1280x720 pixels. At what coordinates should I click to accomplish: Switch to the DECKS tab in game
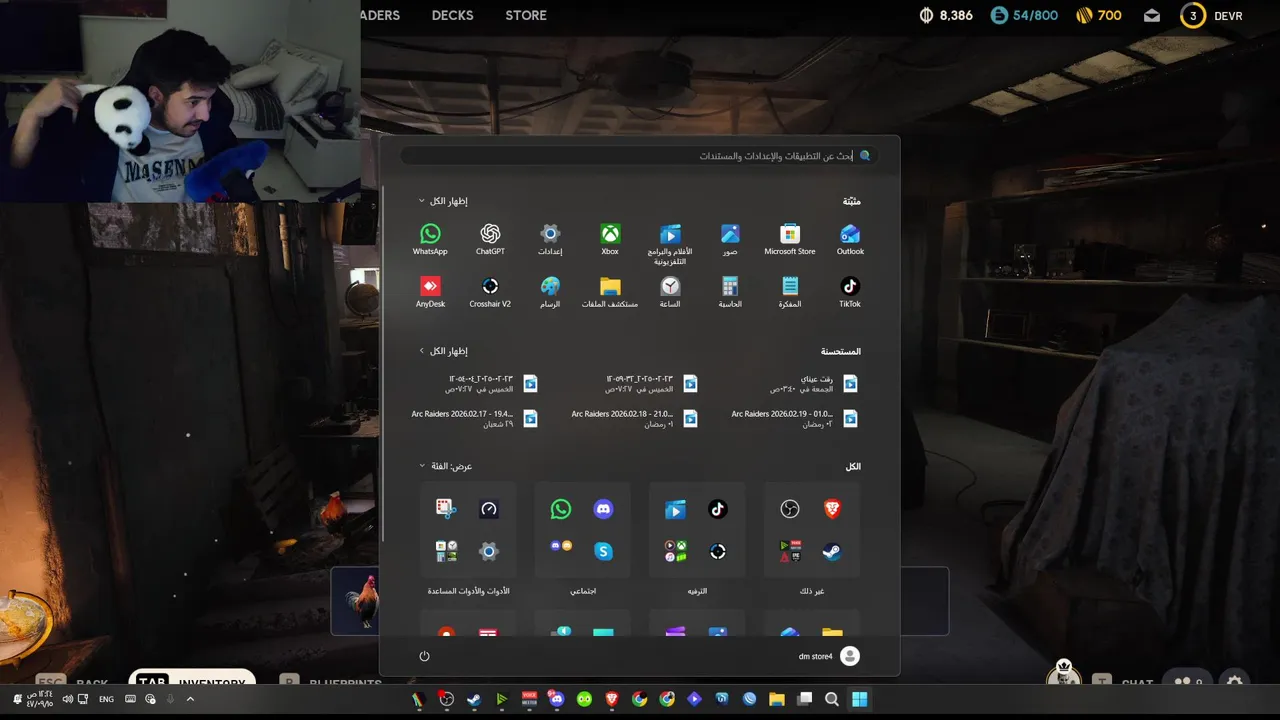pyautogui.click(x=452, y=15)
